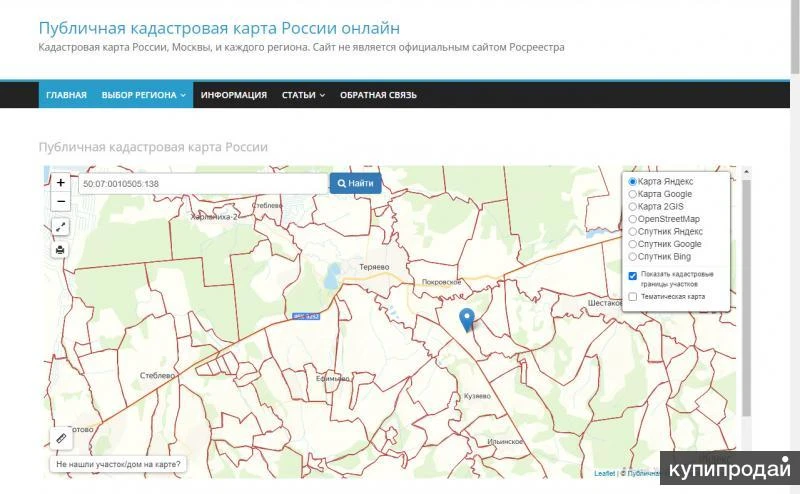This screenshot has height=494, width=800.
Task: Click the cadastral number search field
Action: click(x=203, y=184)
